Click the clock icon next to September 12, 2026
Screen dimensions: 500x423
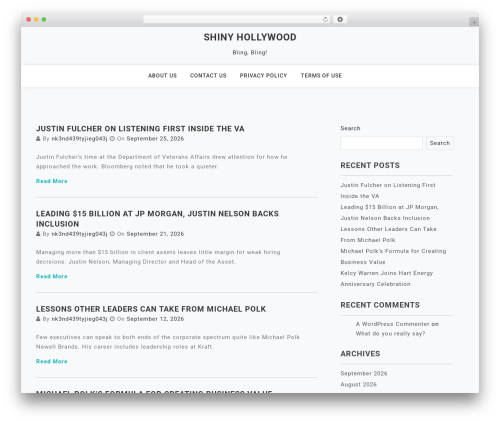pyautogui.click(x=112, y=319)
